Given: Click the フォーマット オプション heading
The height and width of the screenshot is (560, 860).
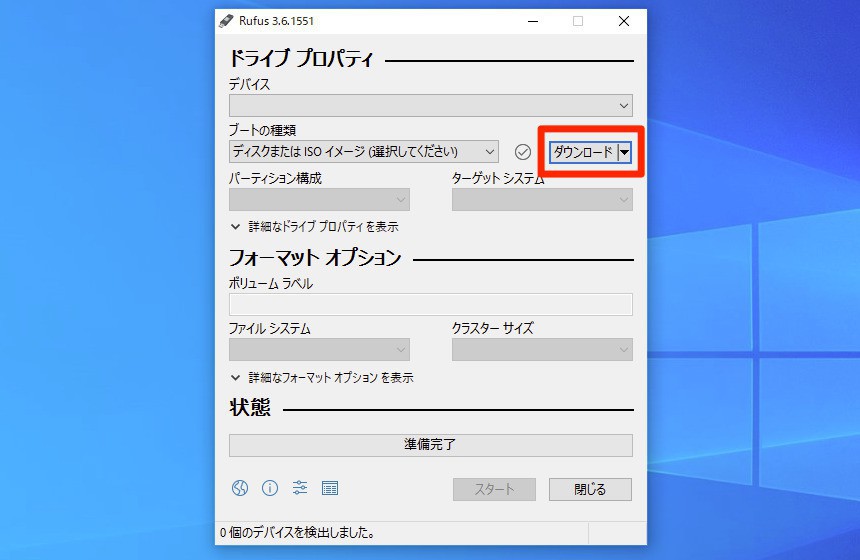Looking at the screenshot, I should click(315, 258).
